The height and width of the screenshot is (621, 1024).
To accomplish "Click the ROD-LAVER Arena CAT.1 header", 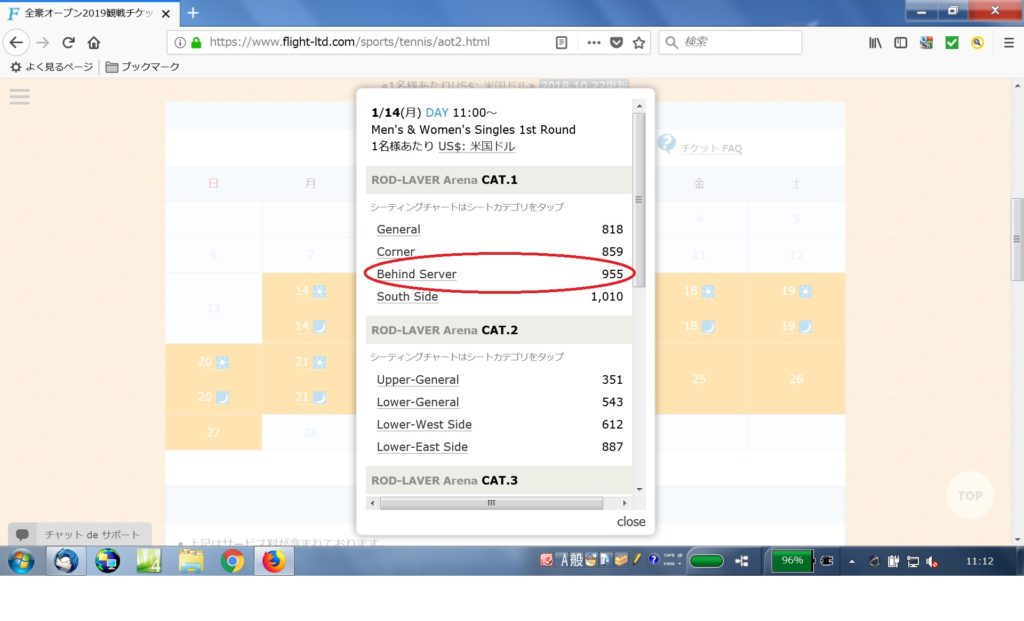I will 499,180.
